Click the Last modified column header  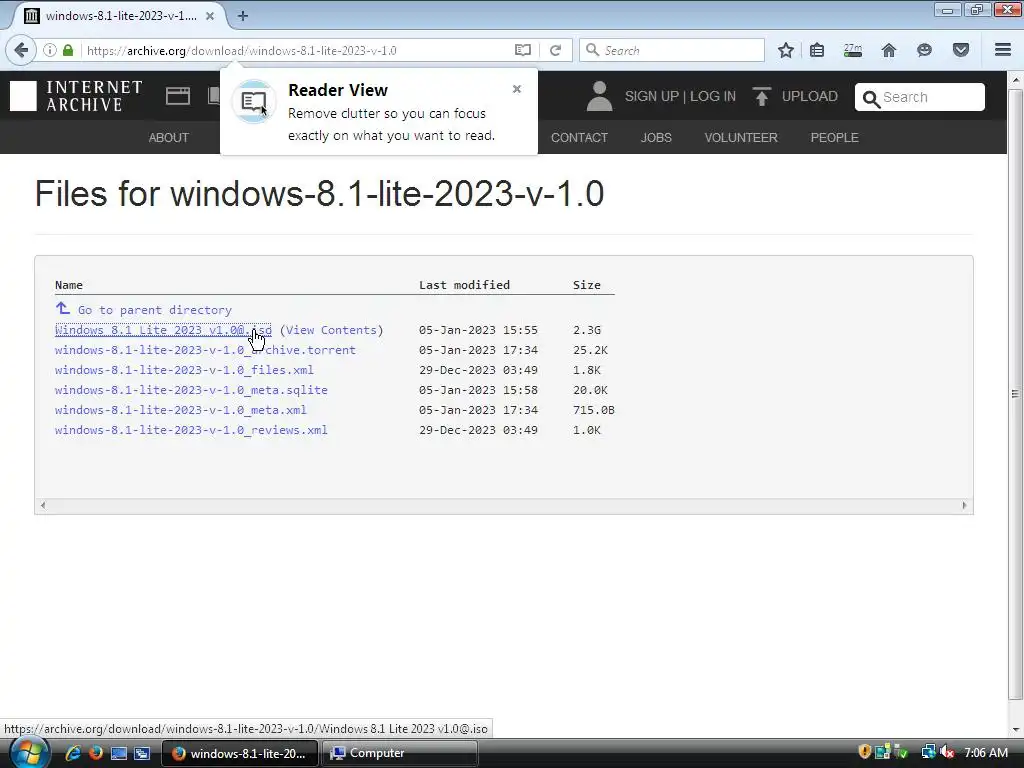click(x=464, y=285)
